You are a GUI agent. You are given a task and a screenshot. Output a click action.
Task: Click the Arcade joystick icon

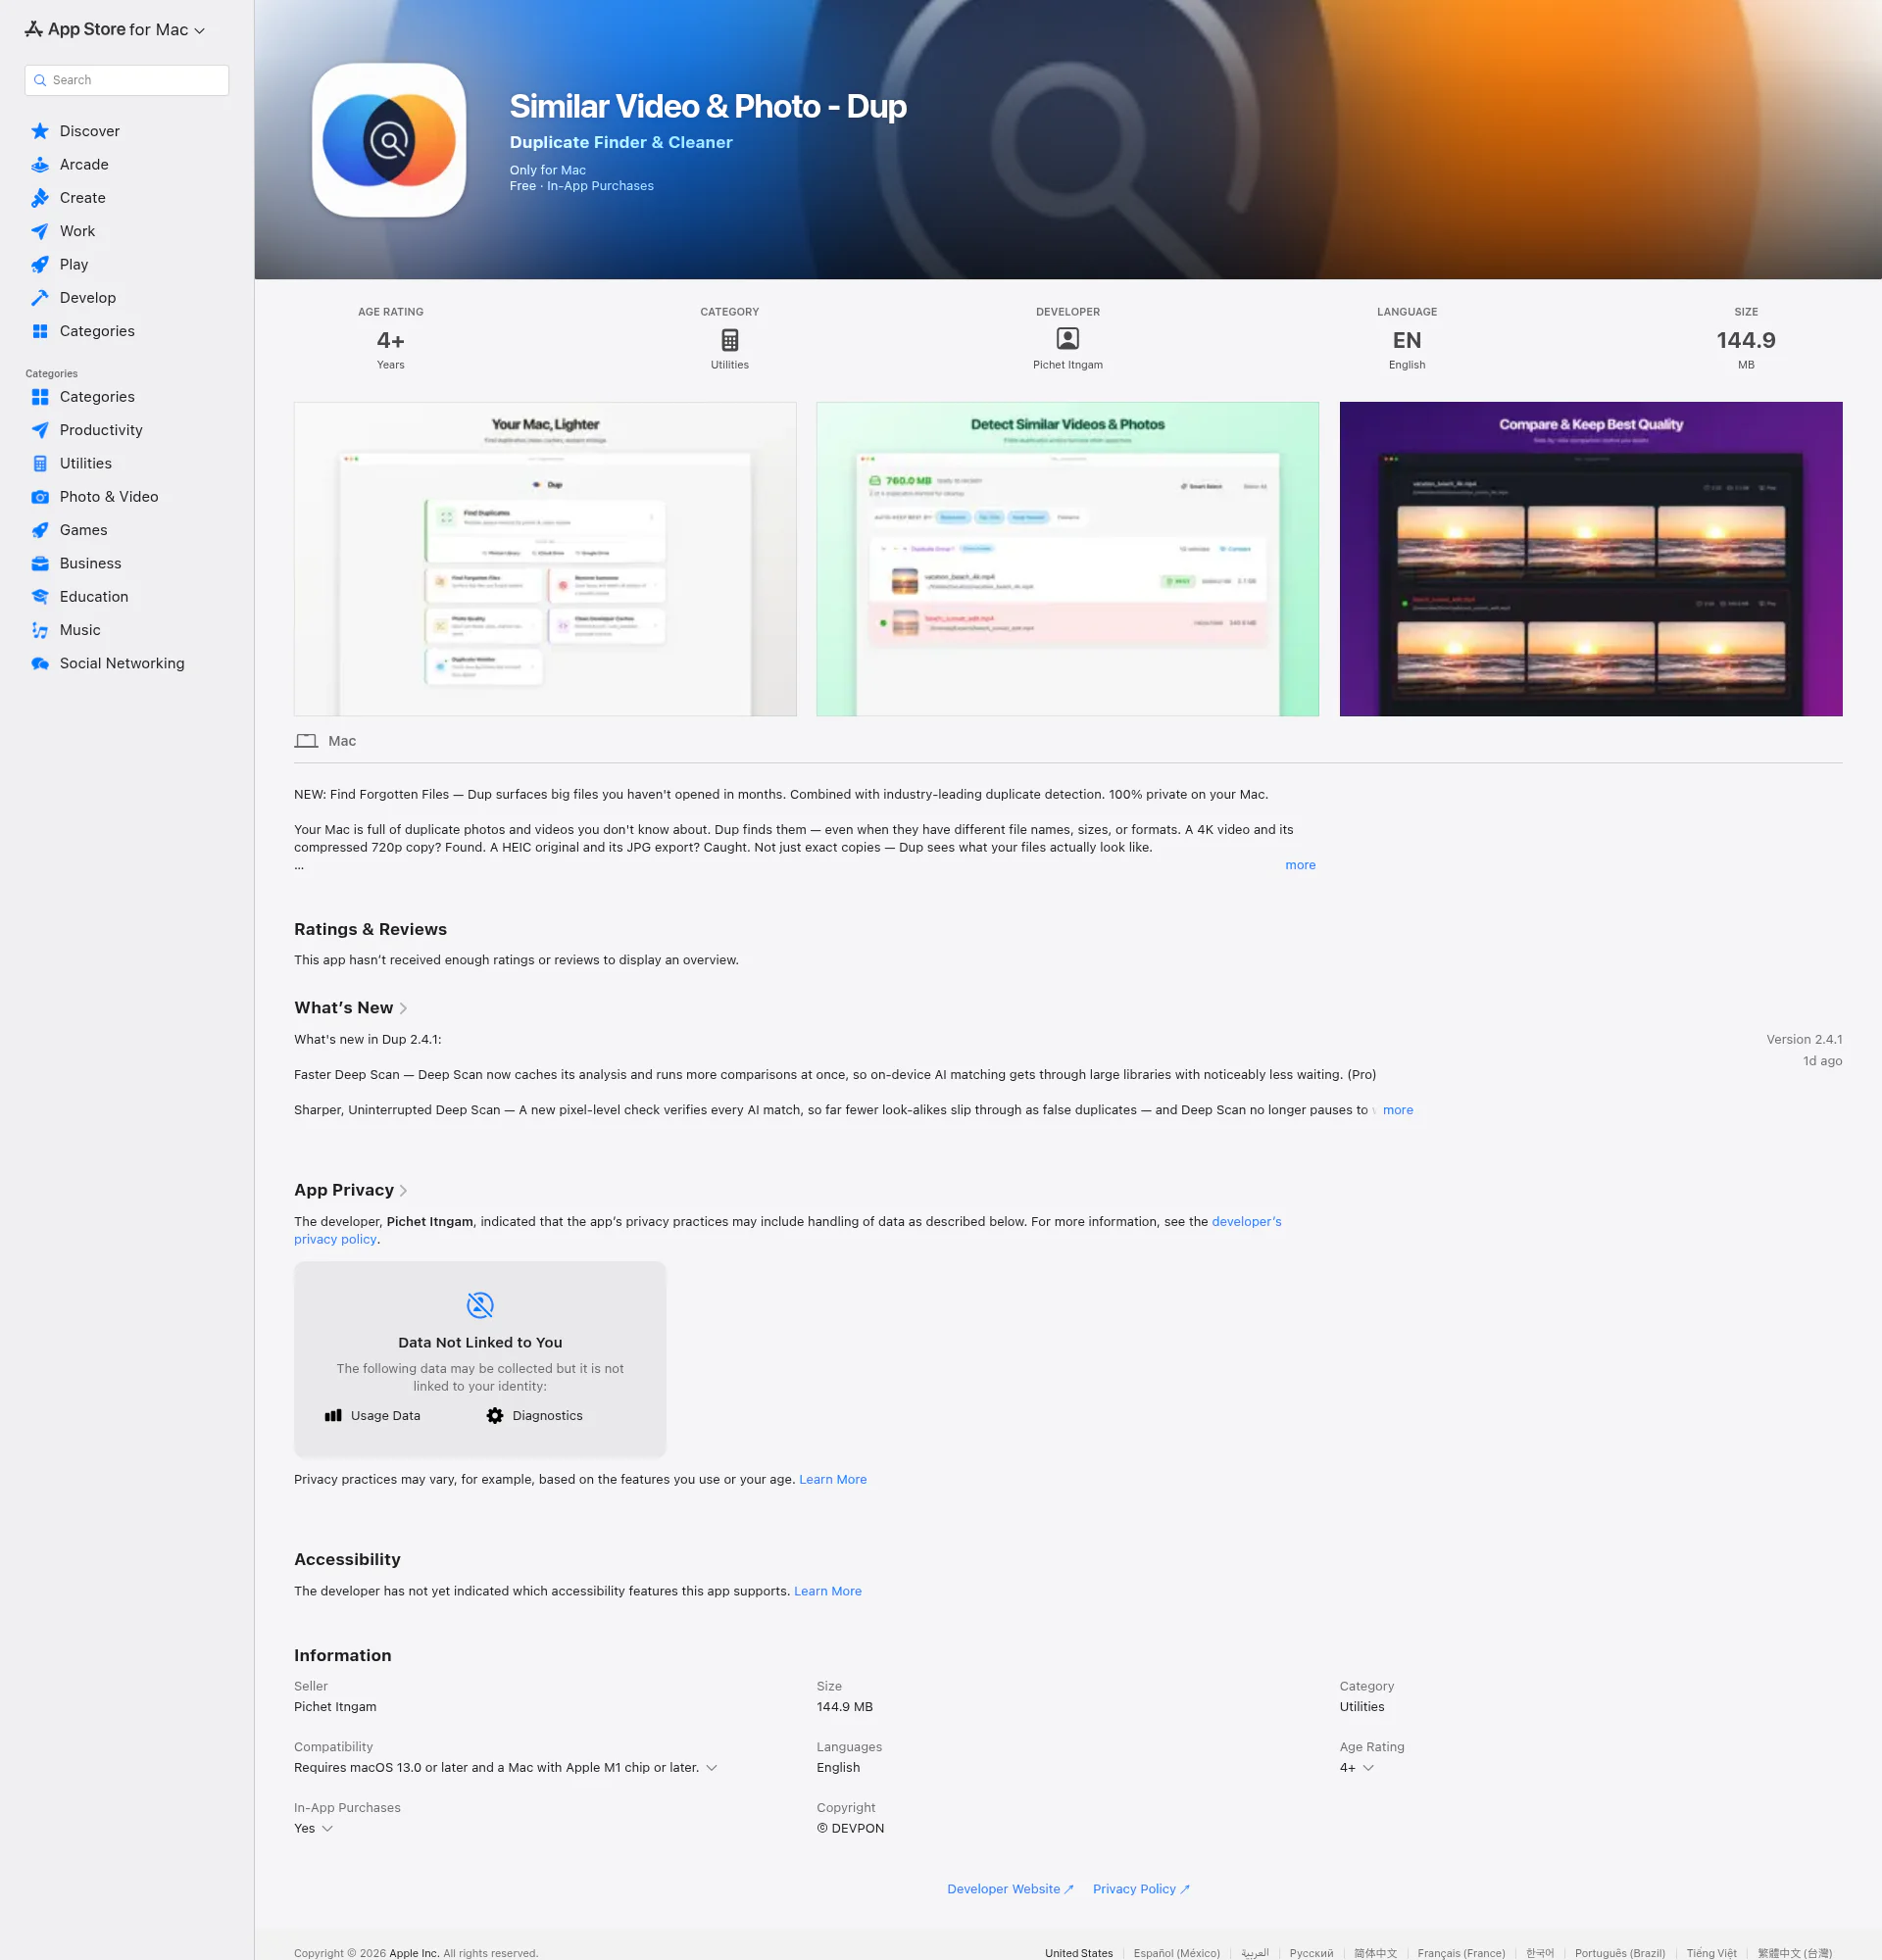pyautogui.click(x=40, y=164)
